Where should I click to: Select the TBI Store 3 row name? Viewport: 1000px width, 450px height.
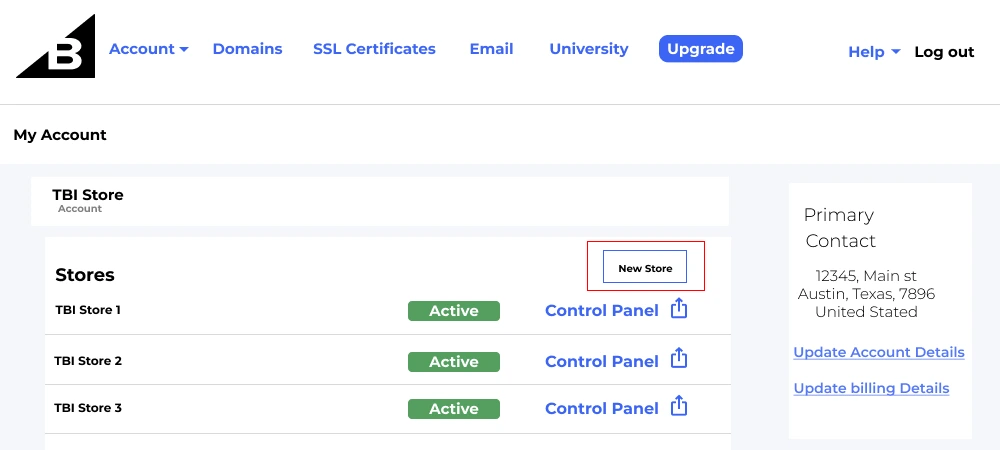coord(88,408)
